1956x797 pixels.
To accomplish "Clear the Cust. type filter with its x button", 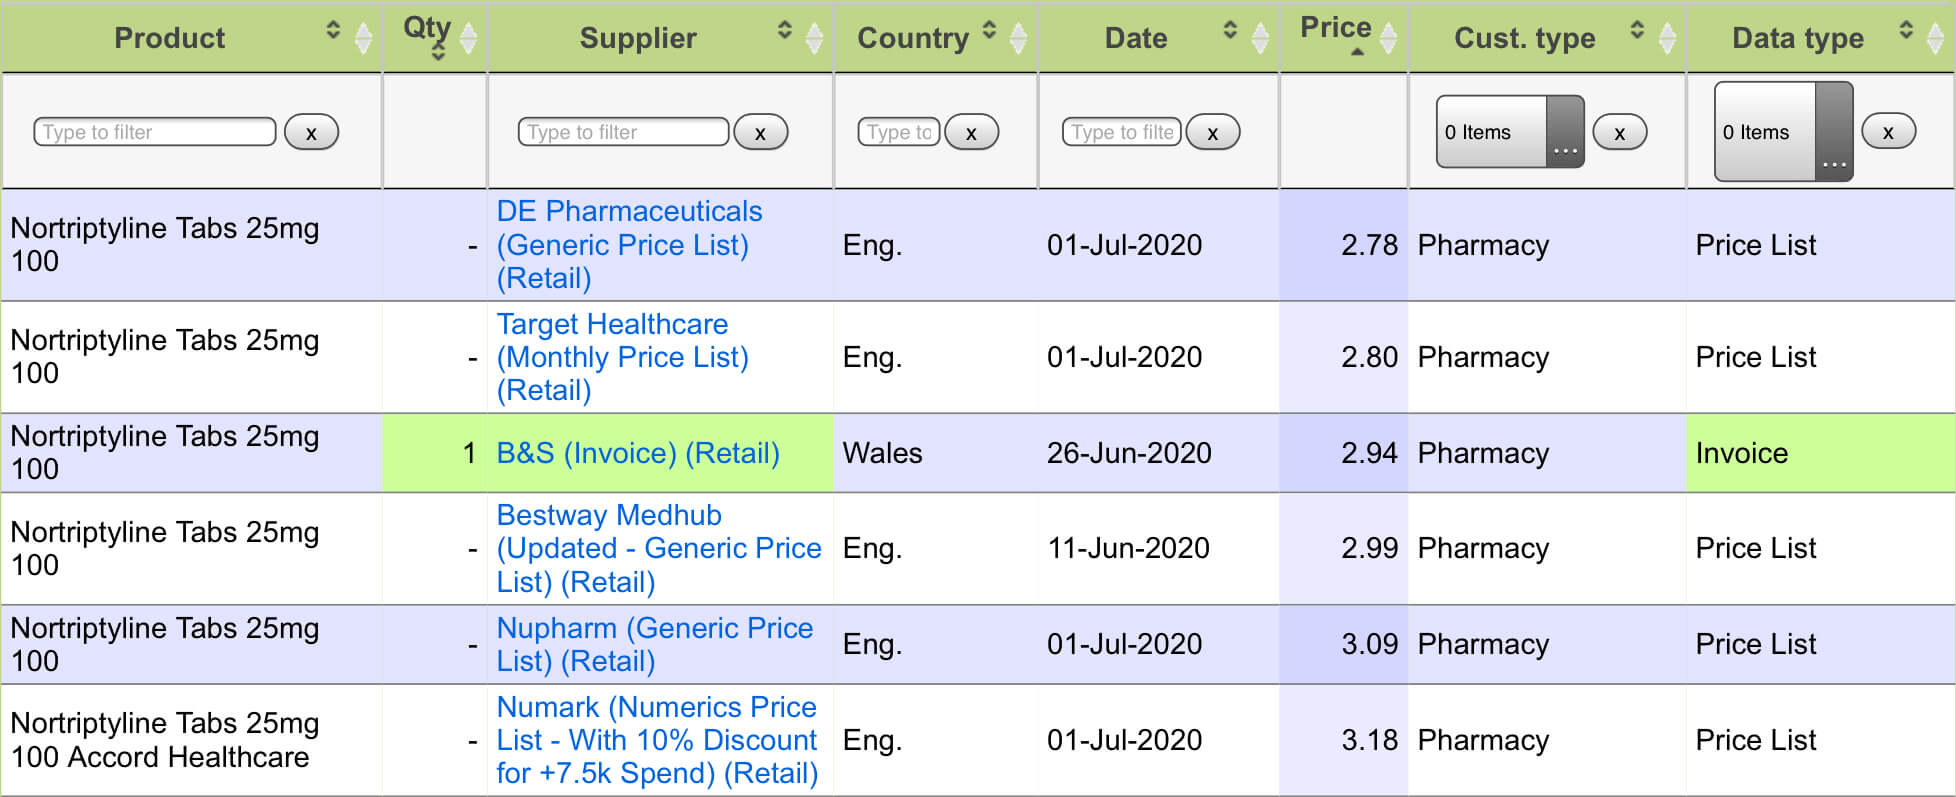I will pos(1619,132).
